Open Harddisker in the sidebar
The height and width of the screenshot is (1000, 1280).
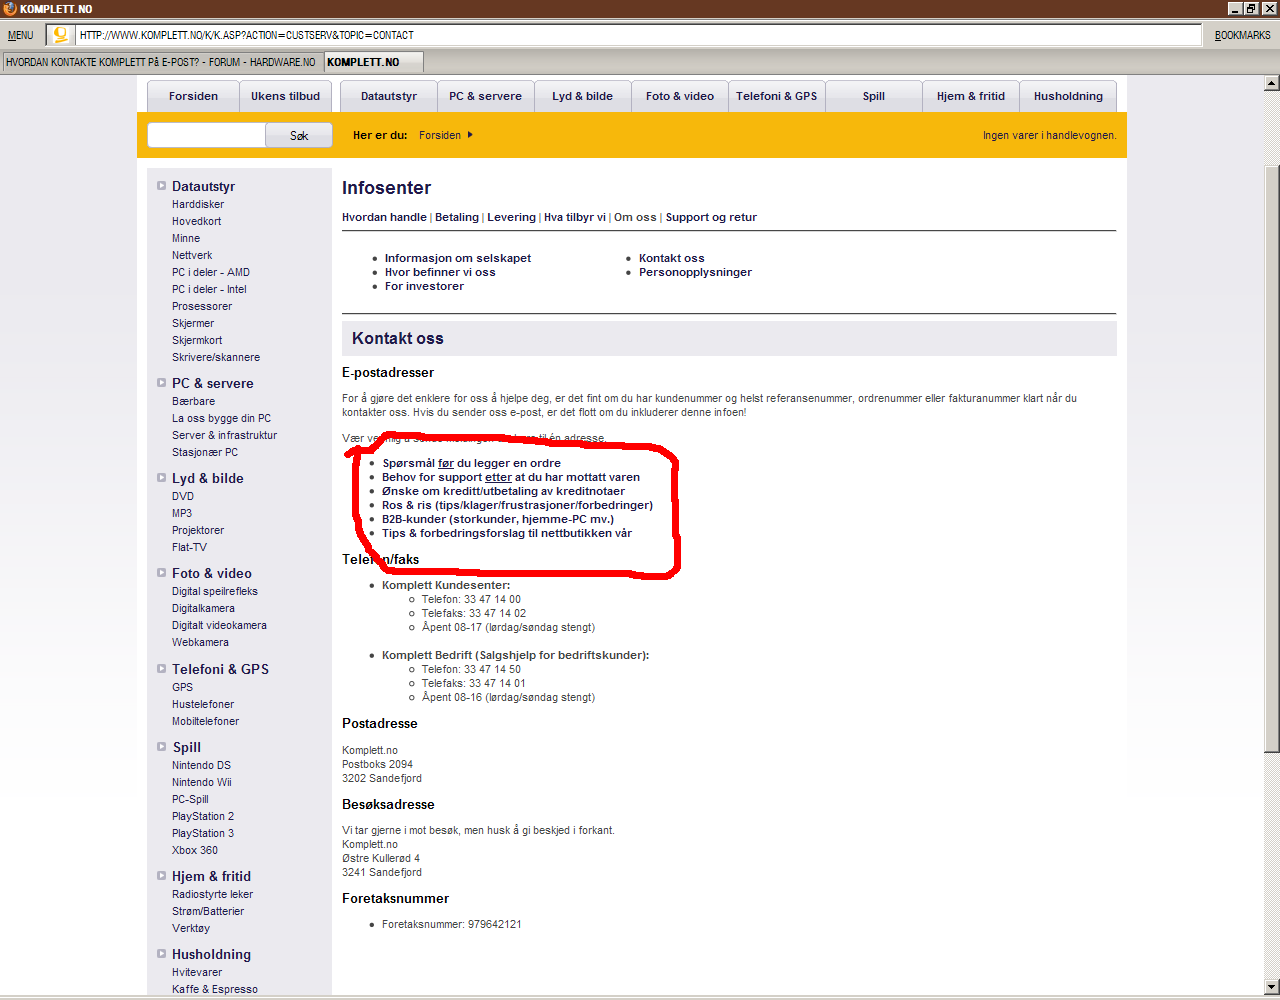(x=198, y=204)
